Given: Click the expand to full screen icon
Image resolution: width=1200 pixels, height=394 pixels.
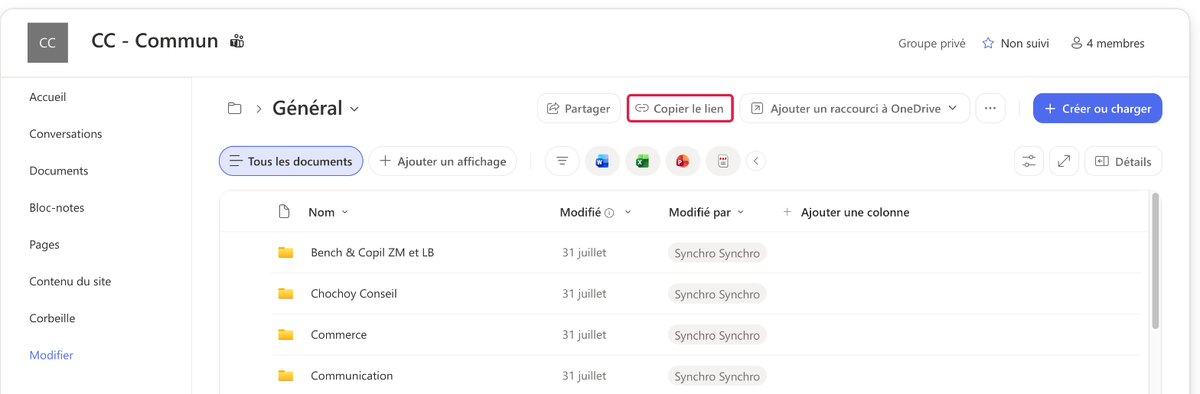Looking at the screenshot, I should (x=1064, y=161).
